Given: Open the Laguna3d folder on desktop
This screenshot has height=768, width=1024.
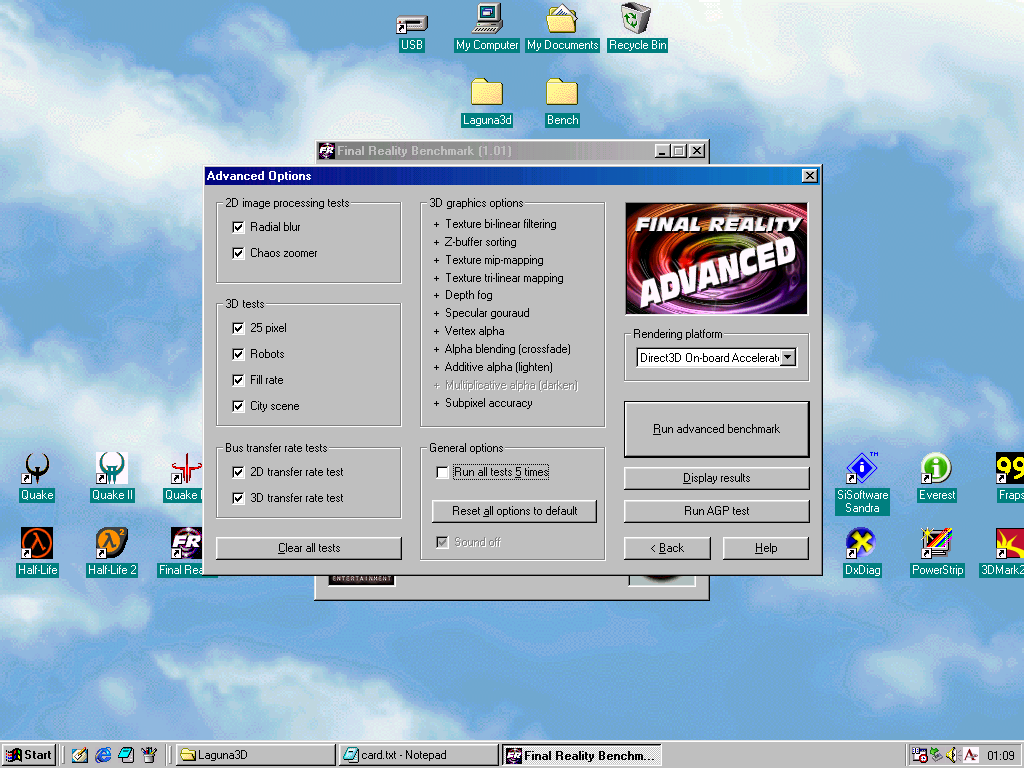Looking at the screenshot, I should coord(487,94).
